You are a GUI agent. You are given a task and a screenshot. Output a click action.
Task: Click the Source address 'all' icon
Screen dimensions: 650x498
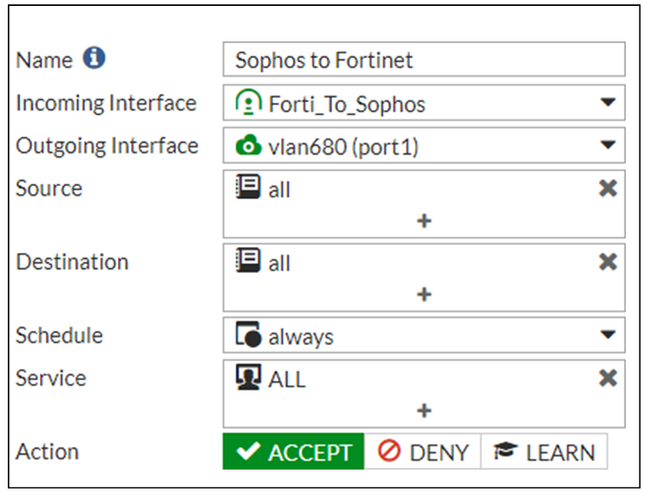247,188
